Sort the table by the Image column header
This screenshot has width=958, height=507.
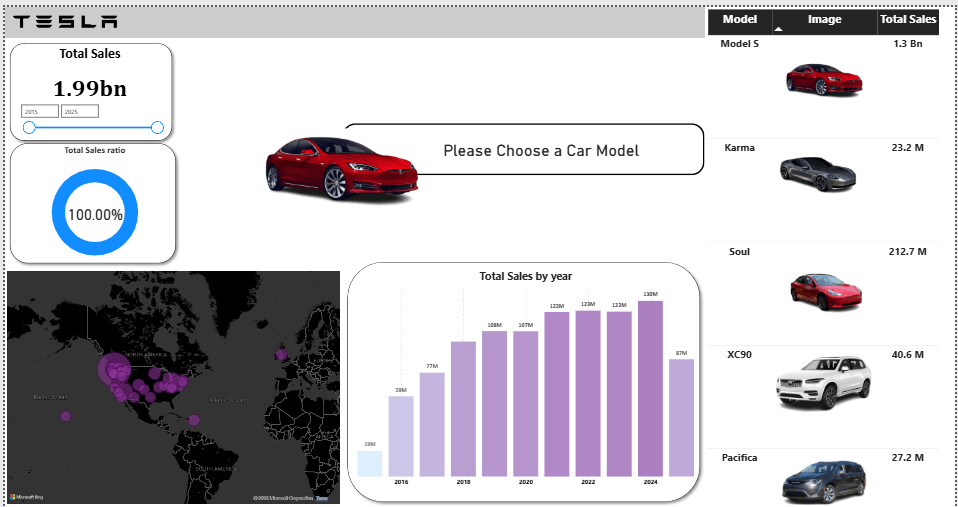click(825, 20)
